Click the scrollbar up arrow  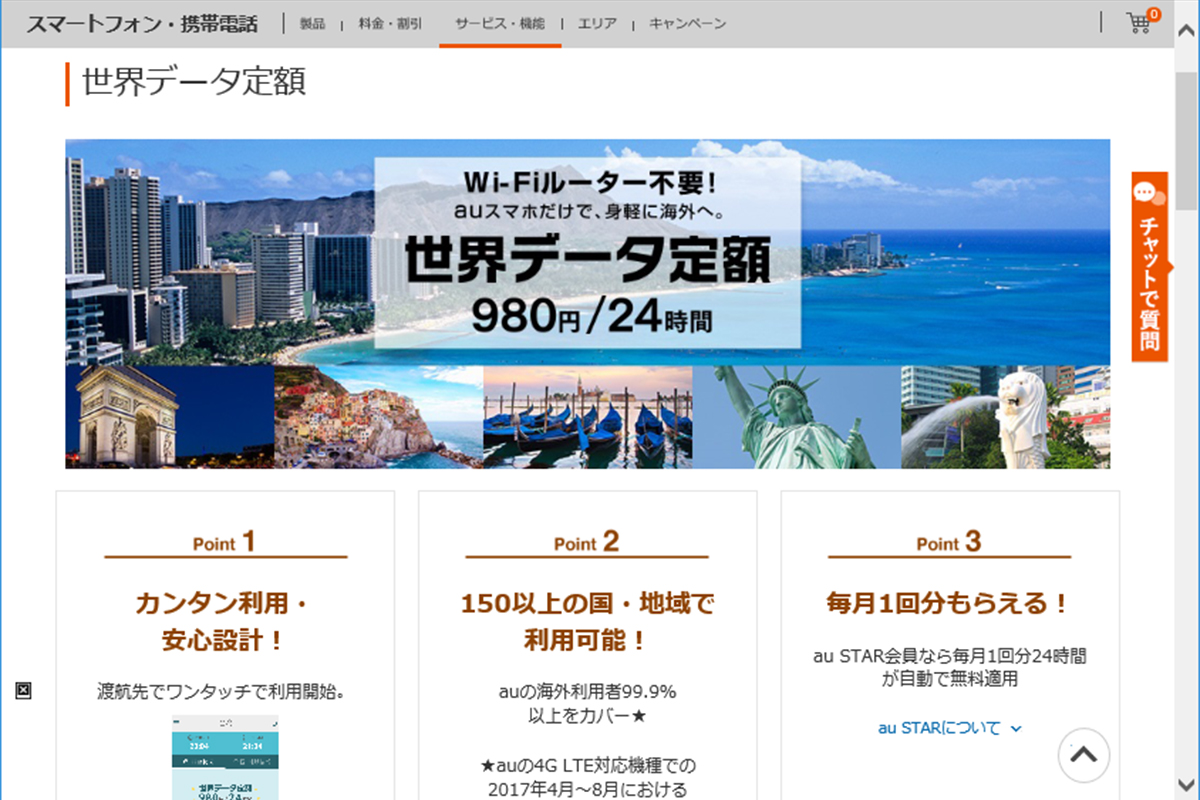pos(1187,58)
